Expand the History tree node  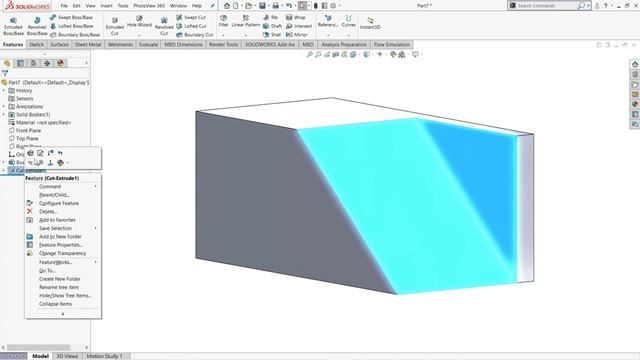coord(4,91)
